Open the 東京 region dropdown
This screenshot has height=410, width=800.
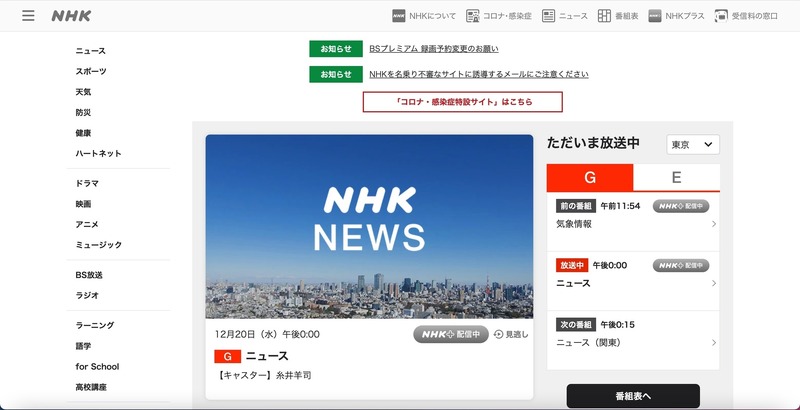point(693,145)
